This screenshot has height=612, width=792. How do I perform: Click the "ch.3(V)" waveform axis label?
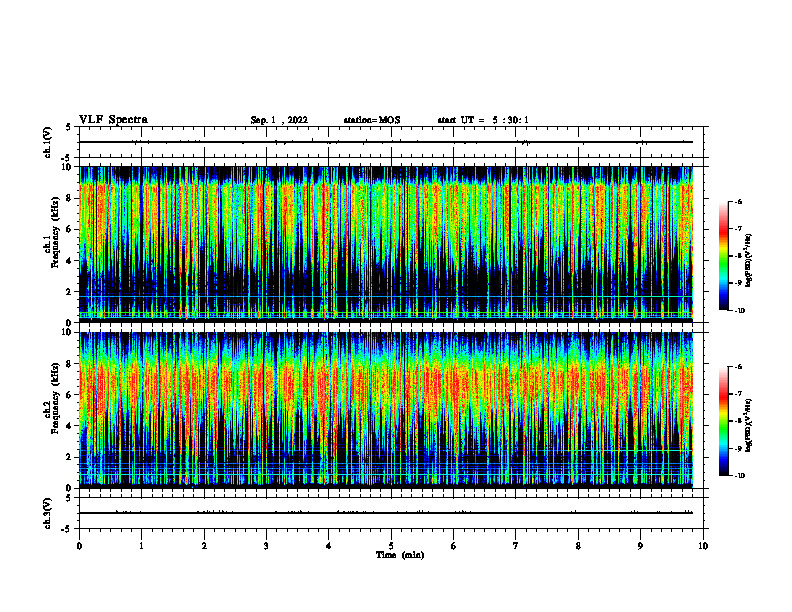pyautogui.click(x=47, y=513)
